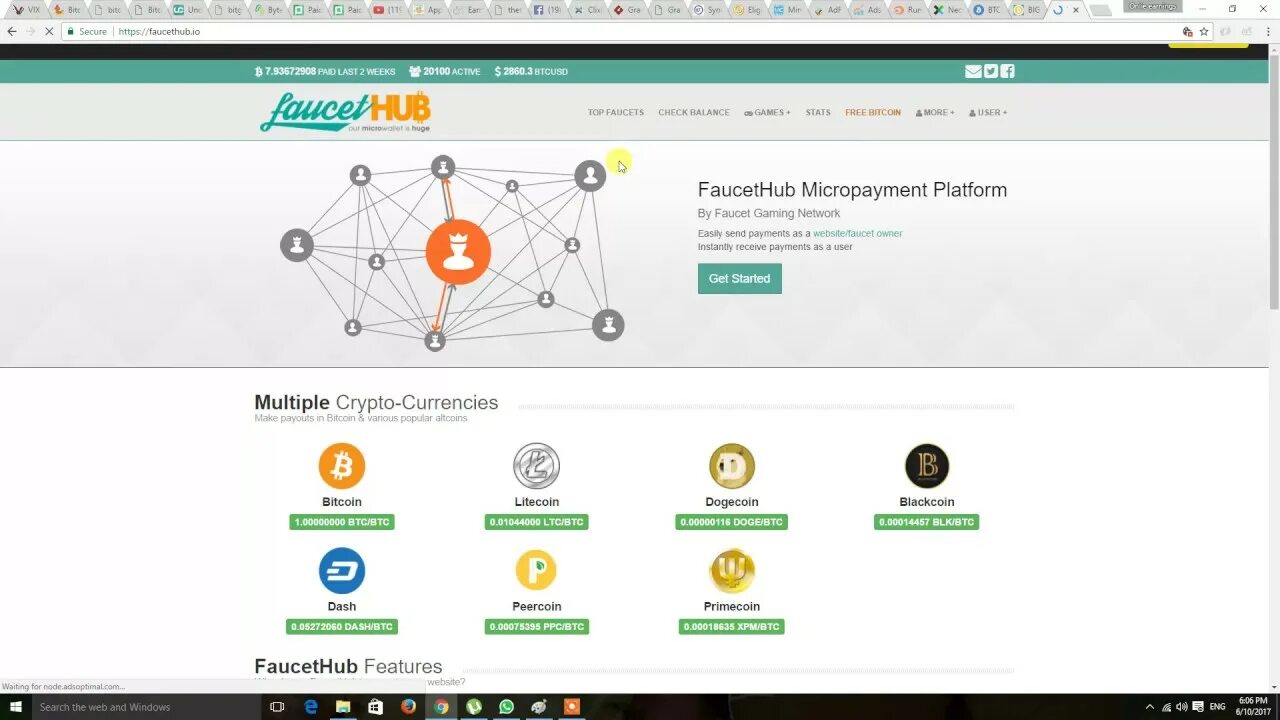Image resolution: width=1280 pixels, height=720 pixels.
Task: Click the Get Started button
Action: [740, 278]
